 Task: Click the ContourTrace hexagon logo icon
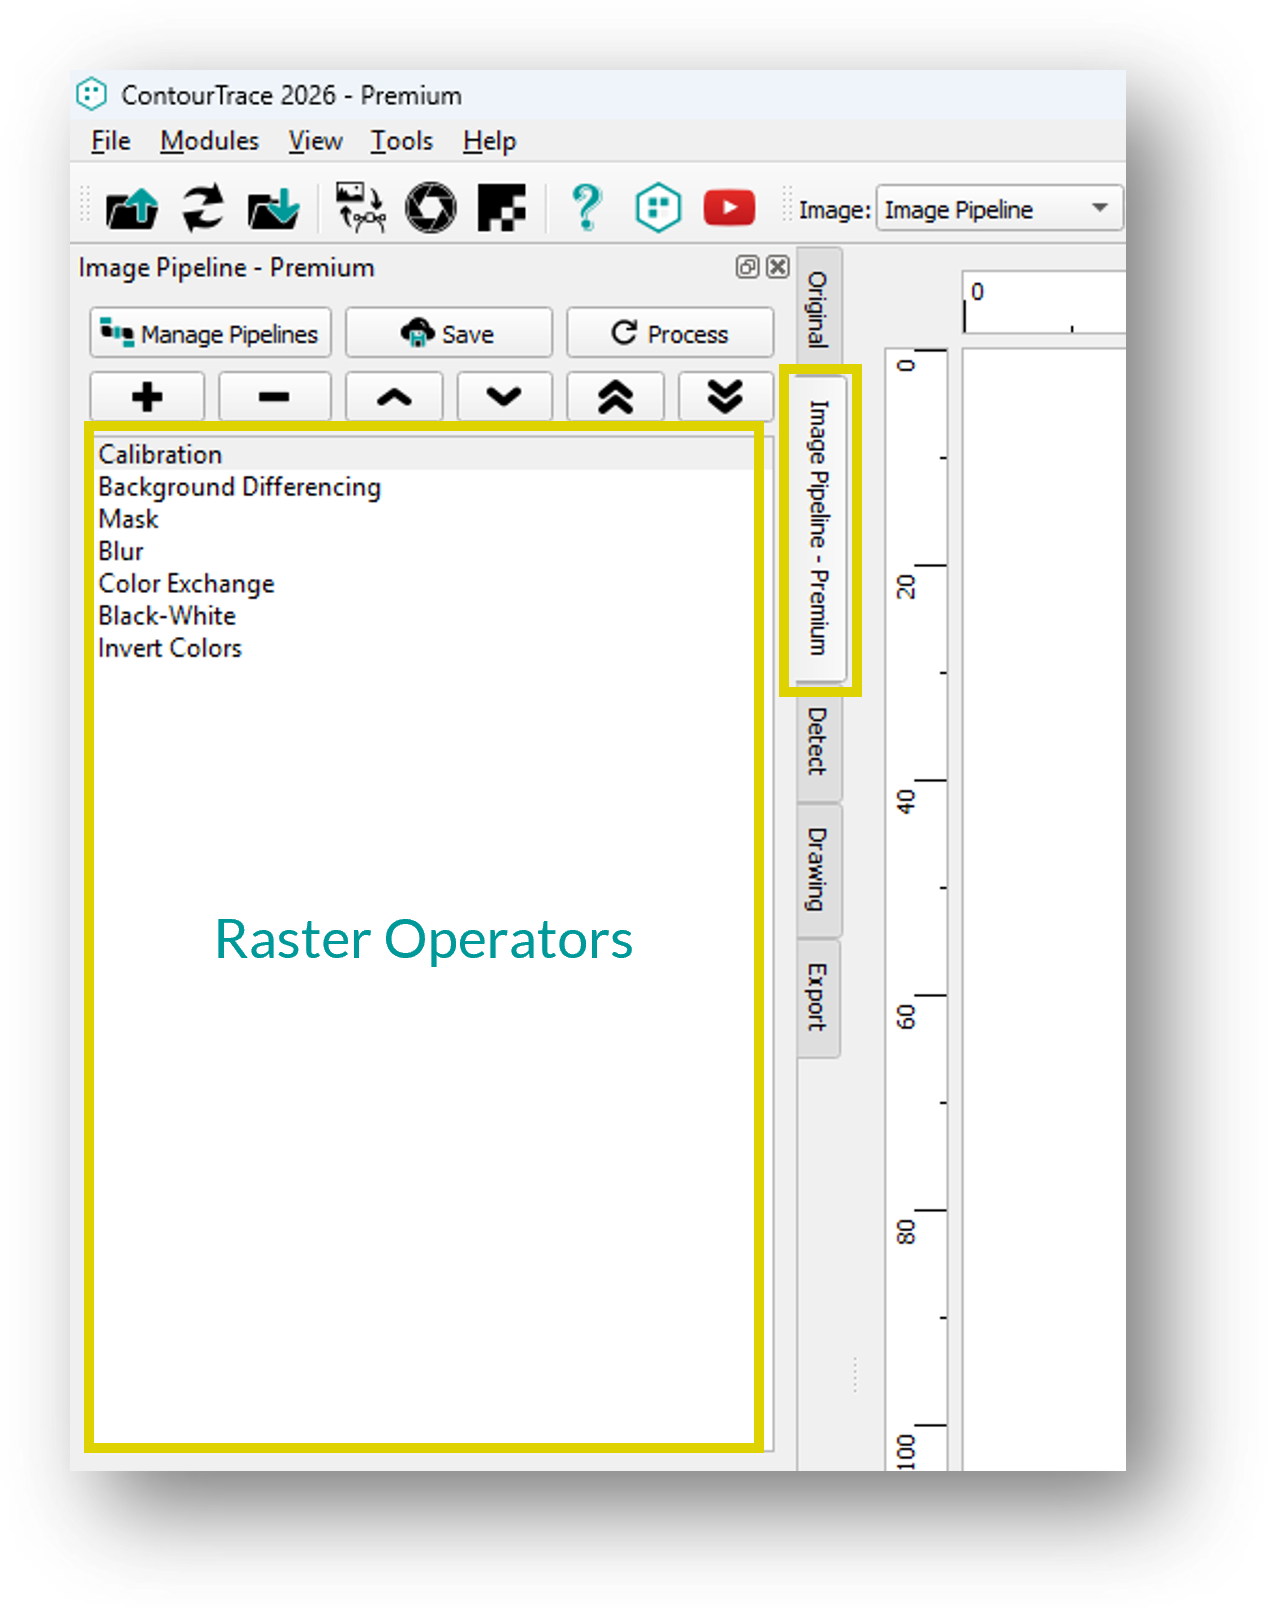657,208
